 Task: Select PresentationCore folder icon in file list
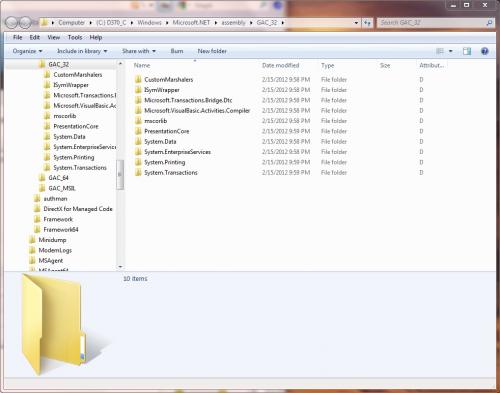pyautogui.click(x=138, y=131)
